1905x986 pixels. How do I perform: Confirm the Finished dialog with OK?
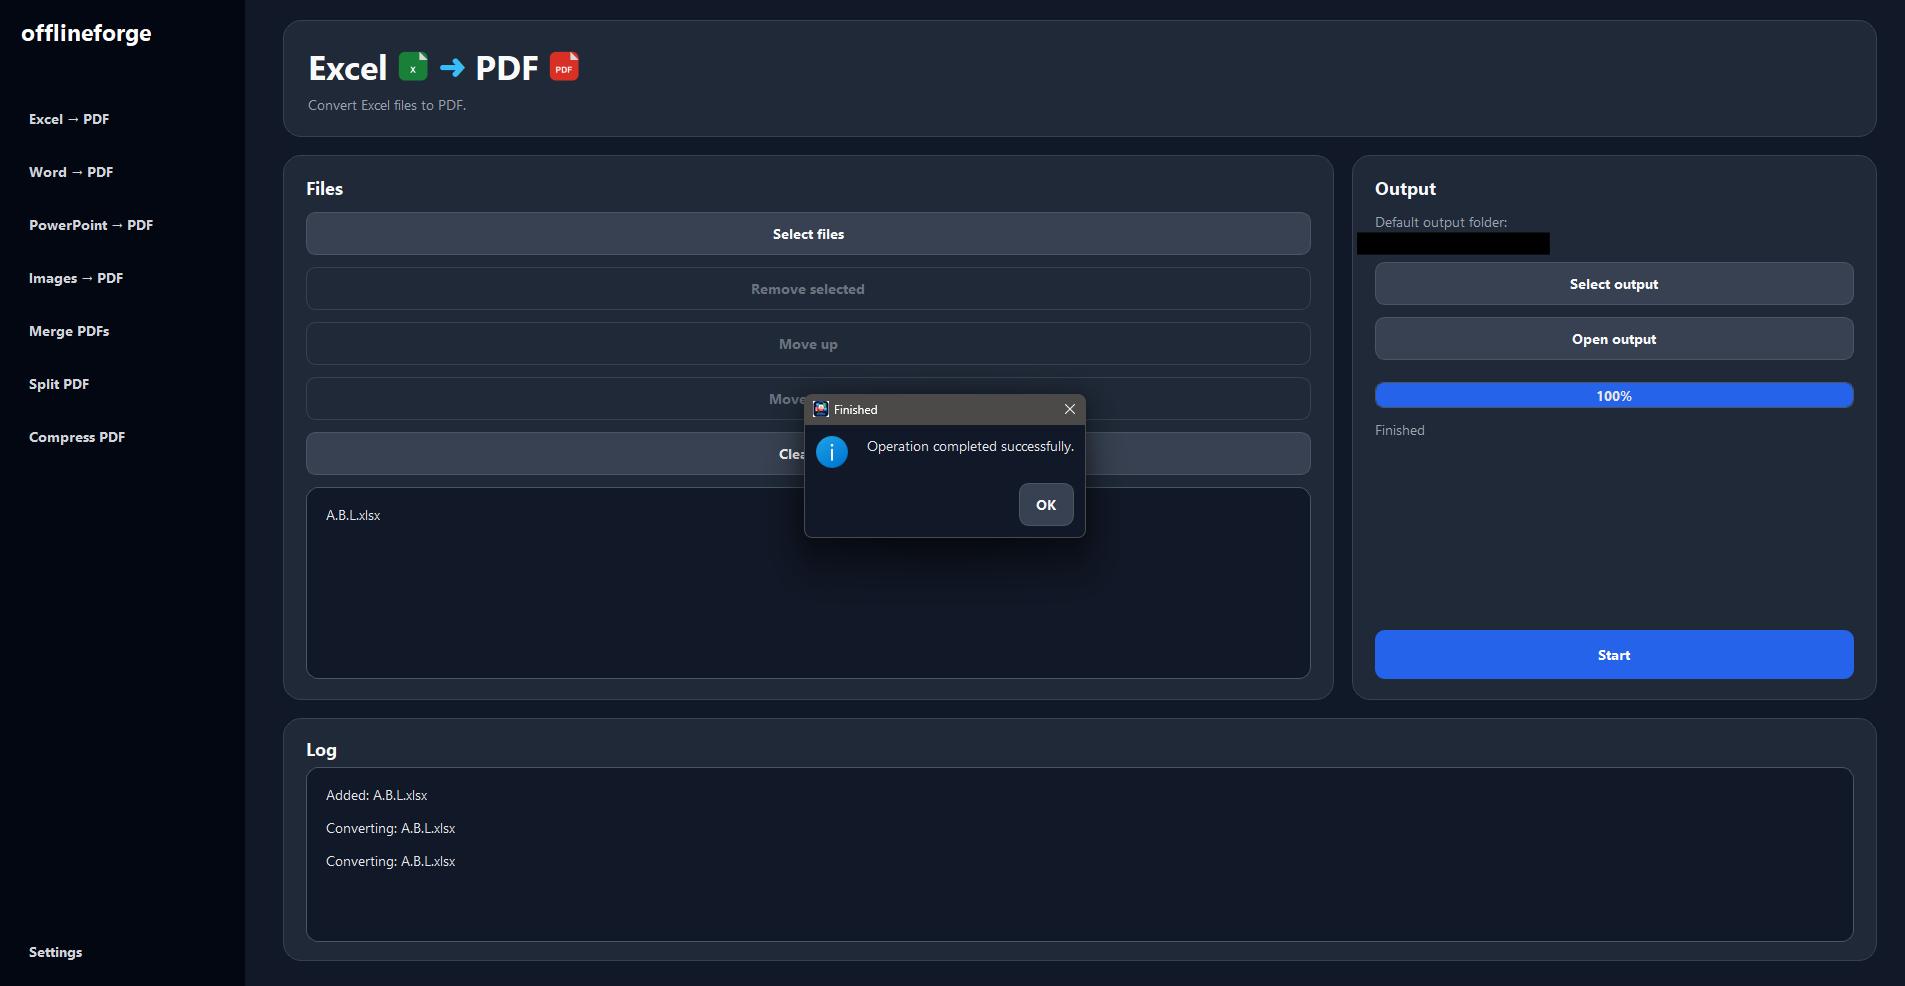point(1046,505)
